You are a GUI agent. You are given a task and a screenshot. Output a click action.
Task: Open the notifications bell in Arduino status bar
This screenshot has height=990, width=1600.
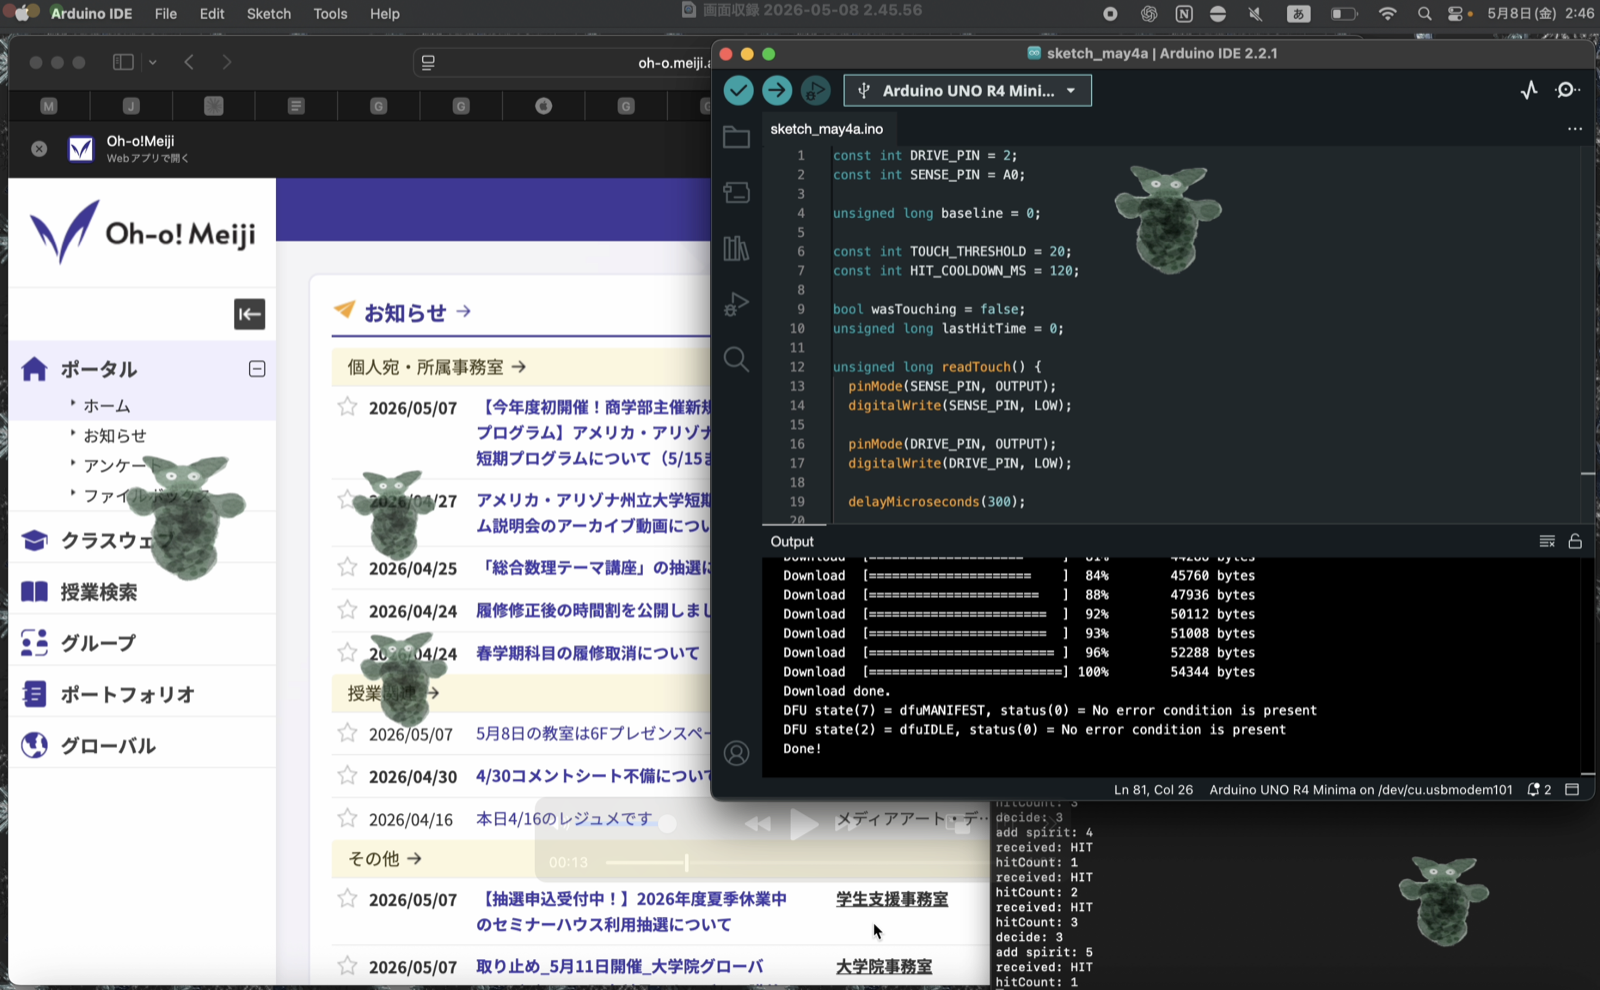click(1539, 789)
